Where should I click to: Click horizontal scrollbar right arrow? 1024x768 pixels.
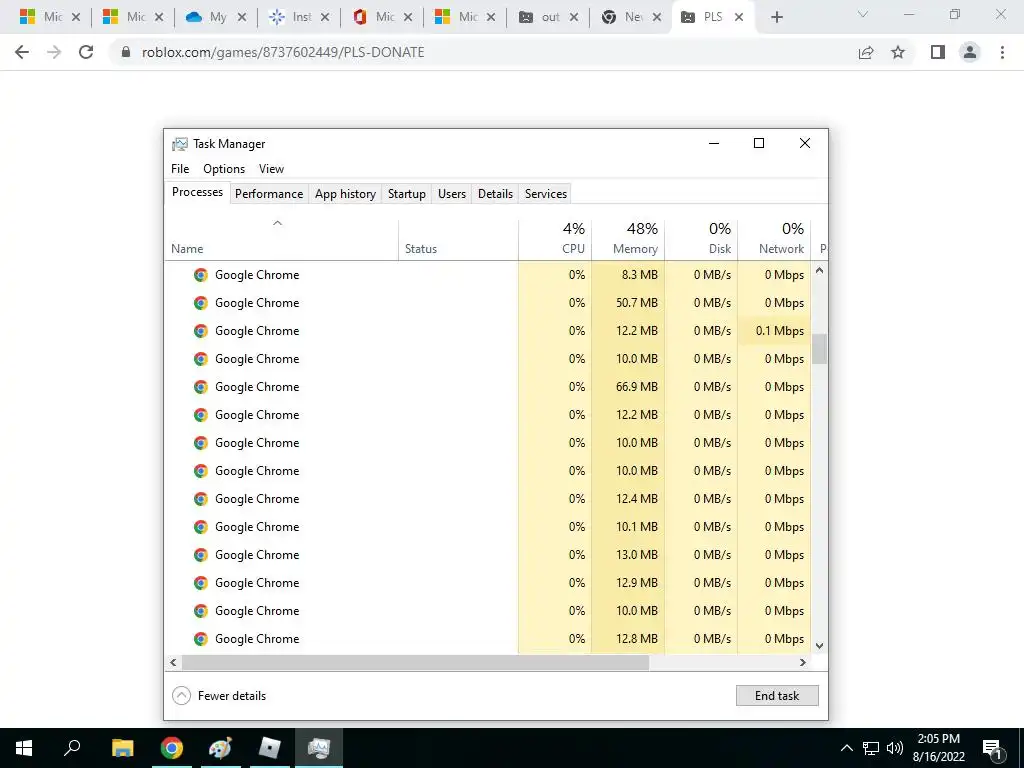click(x=803, y=662)
